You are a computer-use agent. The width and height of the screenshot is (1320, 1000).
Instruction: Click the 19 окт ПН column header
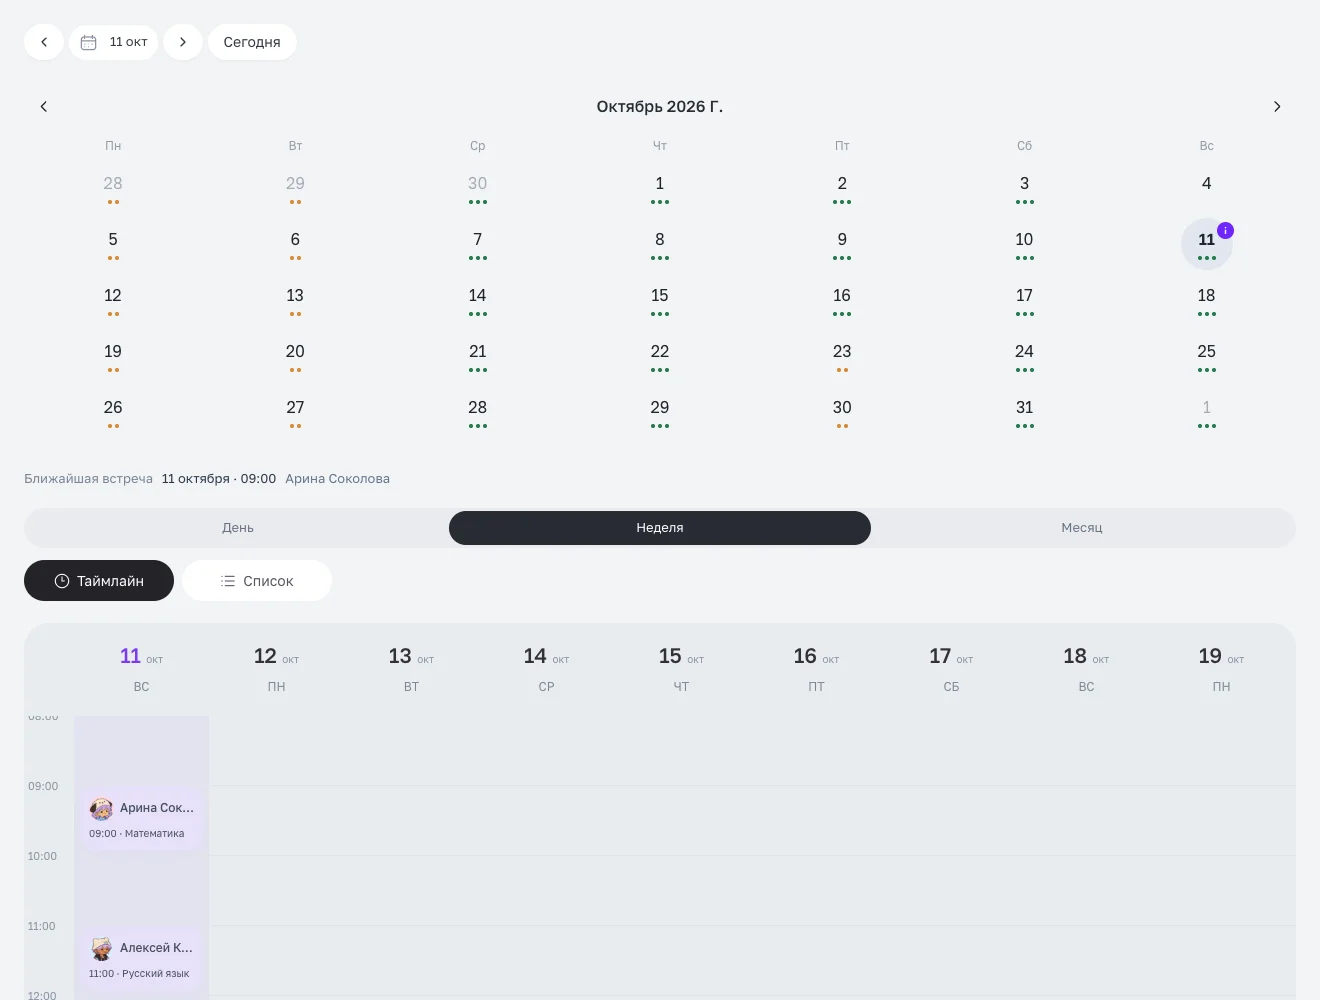[1221, 669]
